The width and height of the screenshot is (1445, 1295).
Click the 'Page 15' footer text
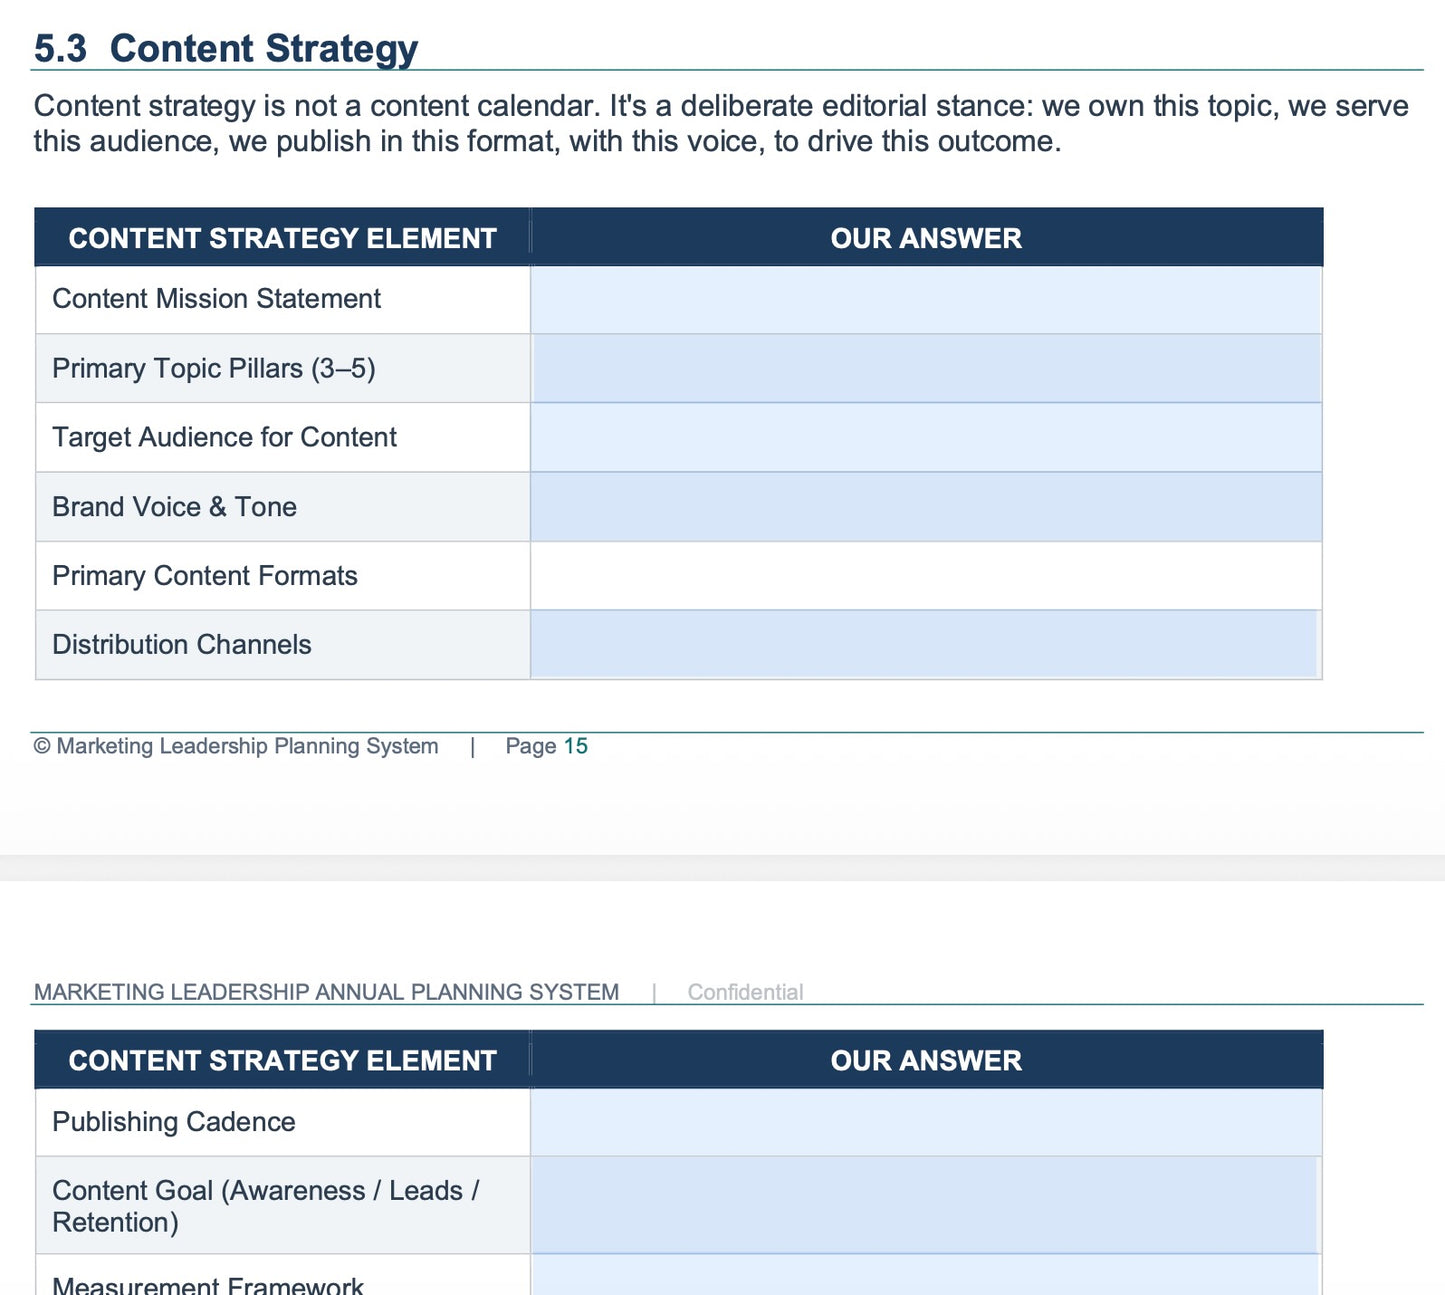(546, 746)
